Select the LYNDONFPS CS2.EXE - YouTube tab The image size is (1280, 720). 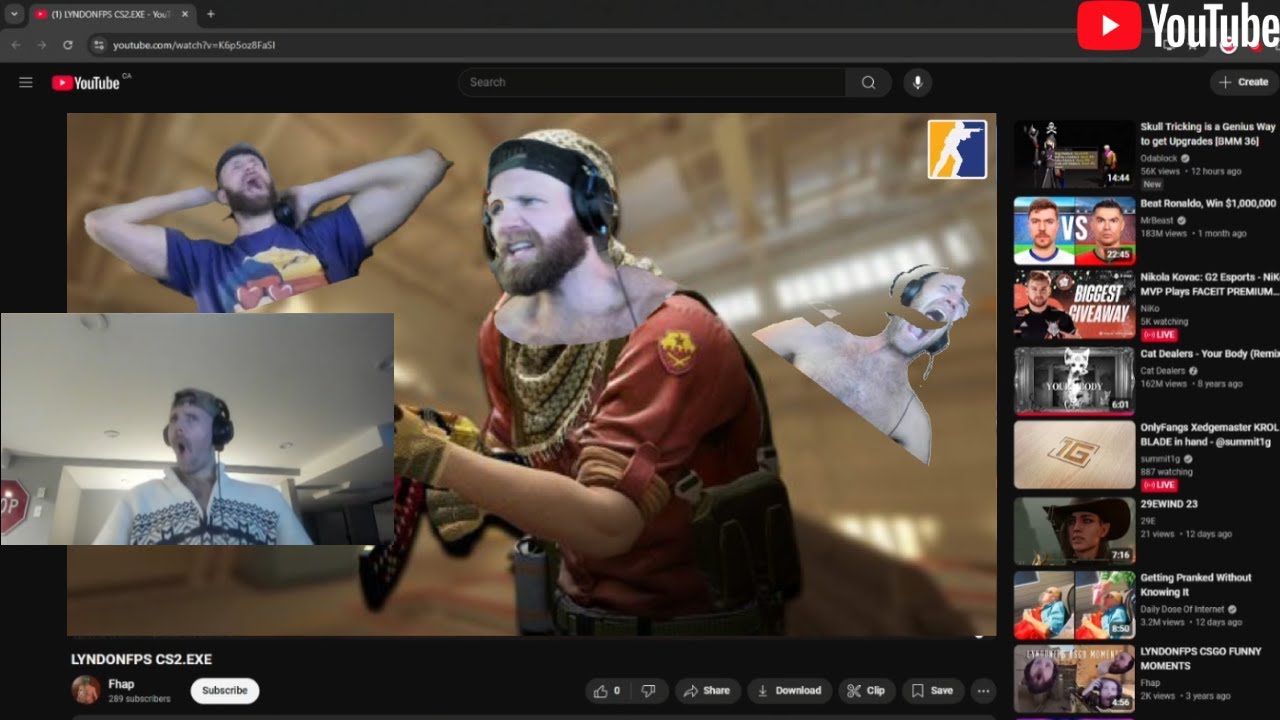tap(112, 14)
